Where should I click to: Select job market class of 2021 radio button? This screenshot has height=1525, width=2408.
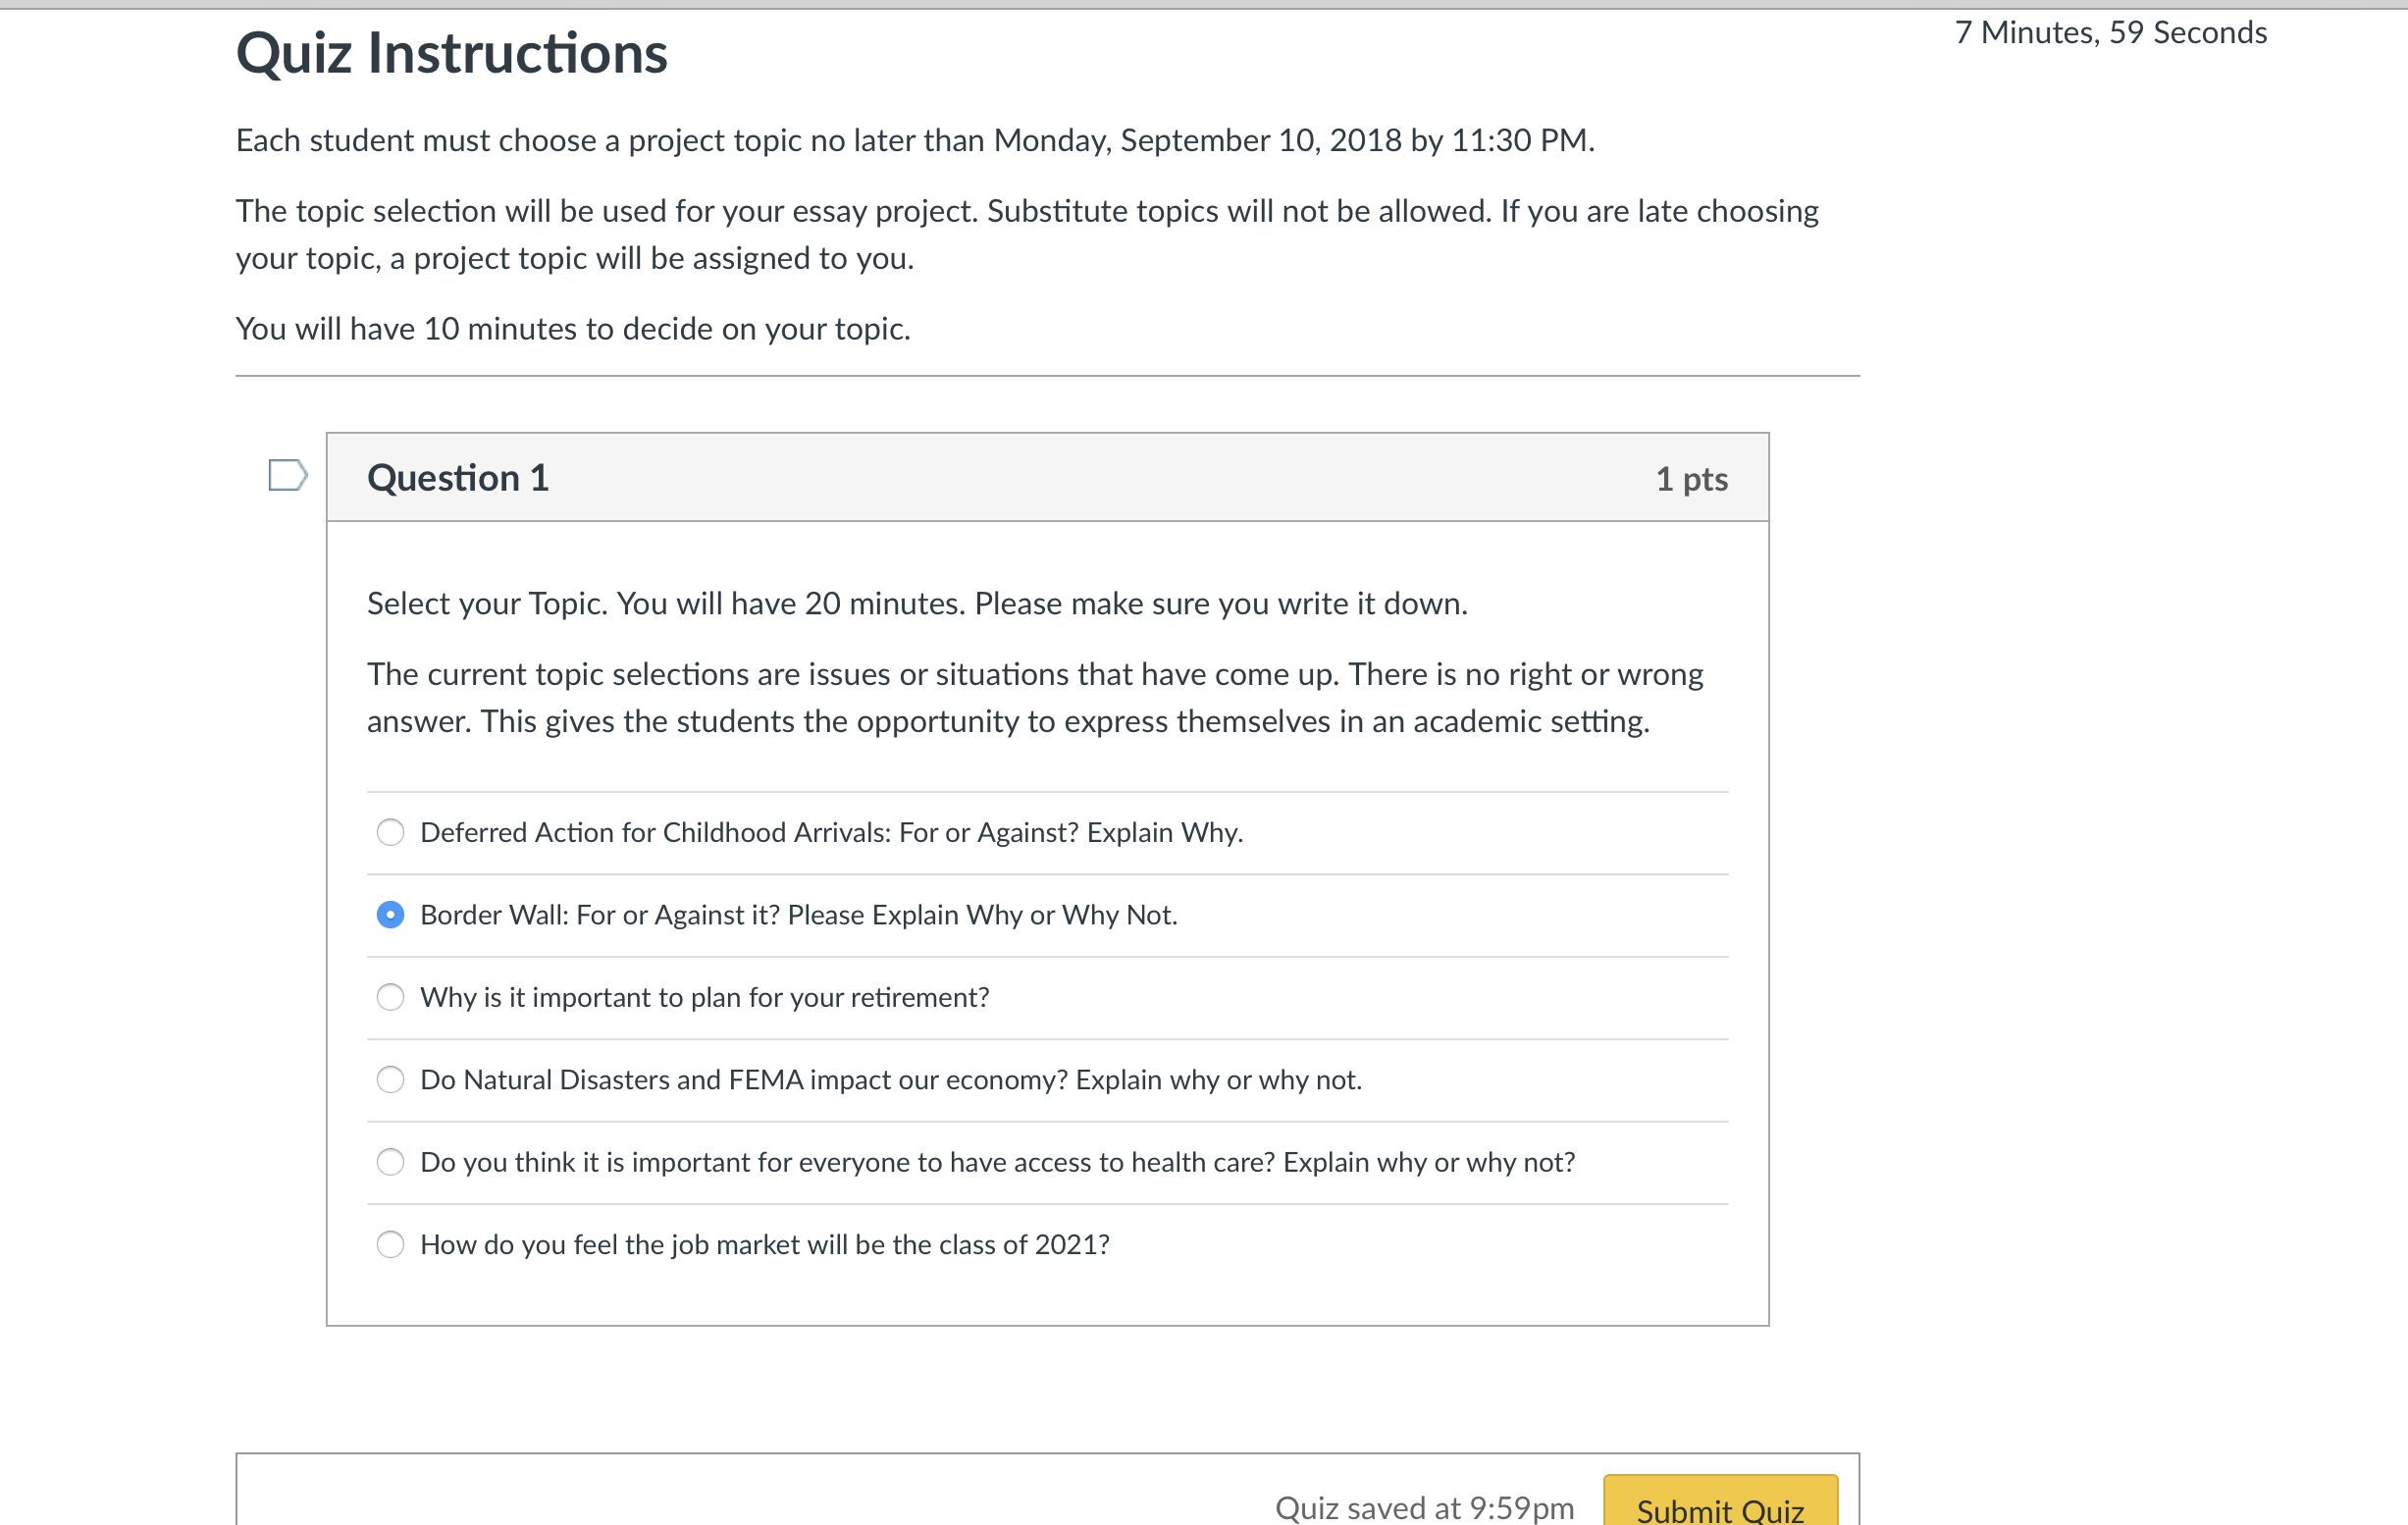click(x=390, y=1244)
